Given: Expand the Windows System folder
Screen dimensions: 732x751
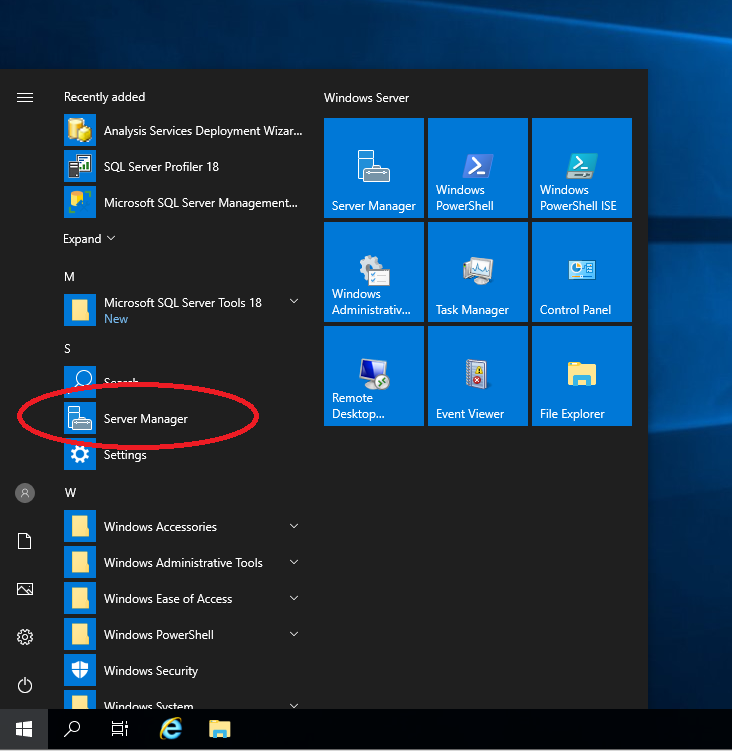Looking at the screenshot, I should 184,700.
